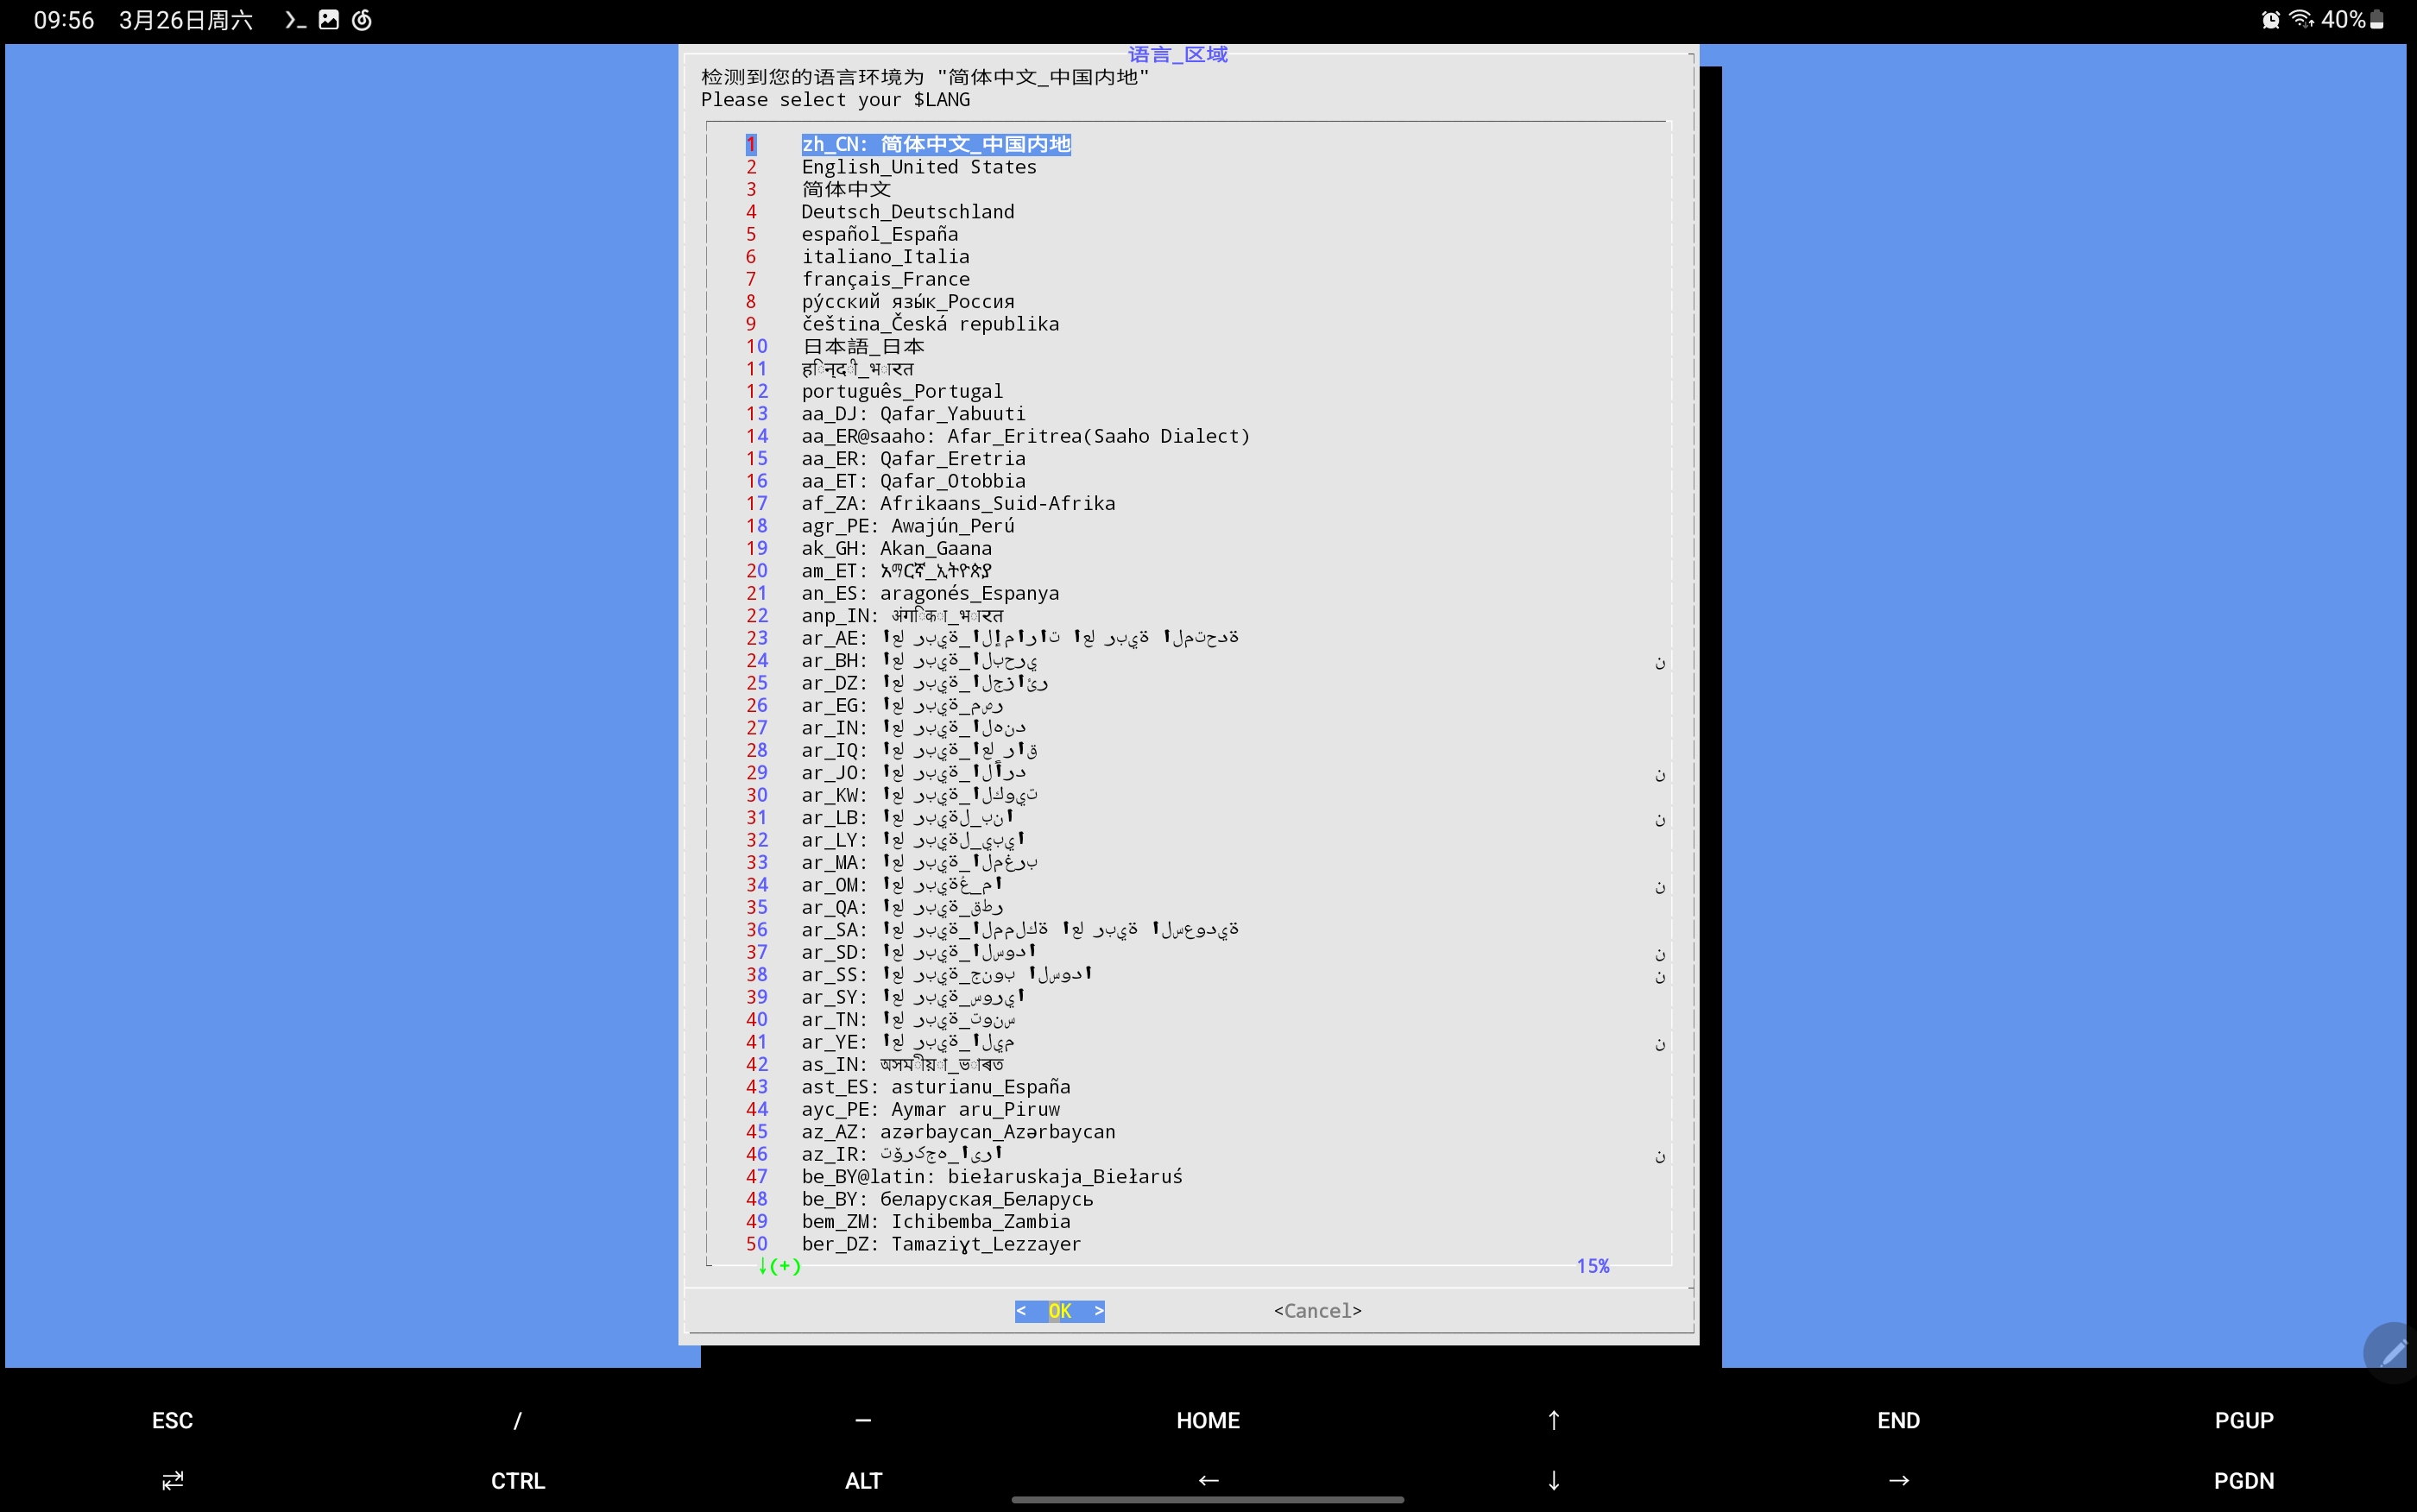Screen dimensions: 2417x1512
Task: Select ber_DZ: Tamaziɣt_Lezzayer entry
Action: (941, 1244)
